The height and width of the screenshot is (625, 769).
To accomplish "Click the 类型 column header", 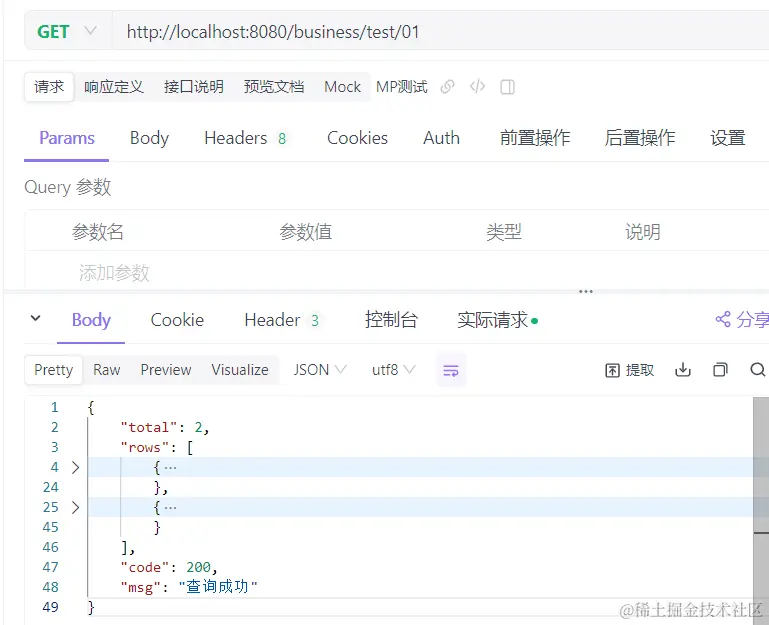I will [x=504, y=232].
